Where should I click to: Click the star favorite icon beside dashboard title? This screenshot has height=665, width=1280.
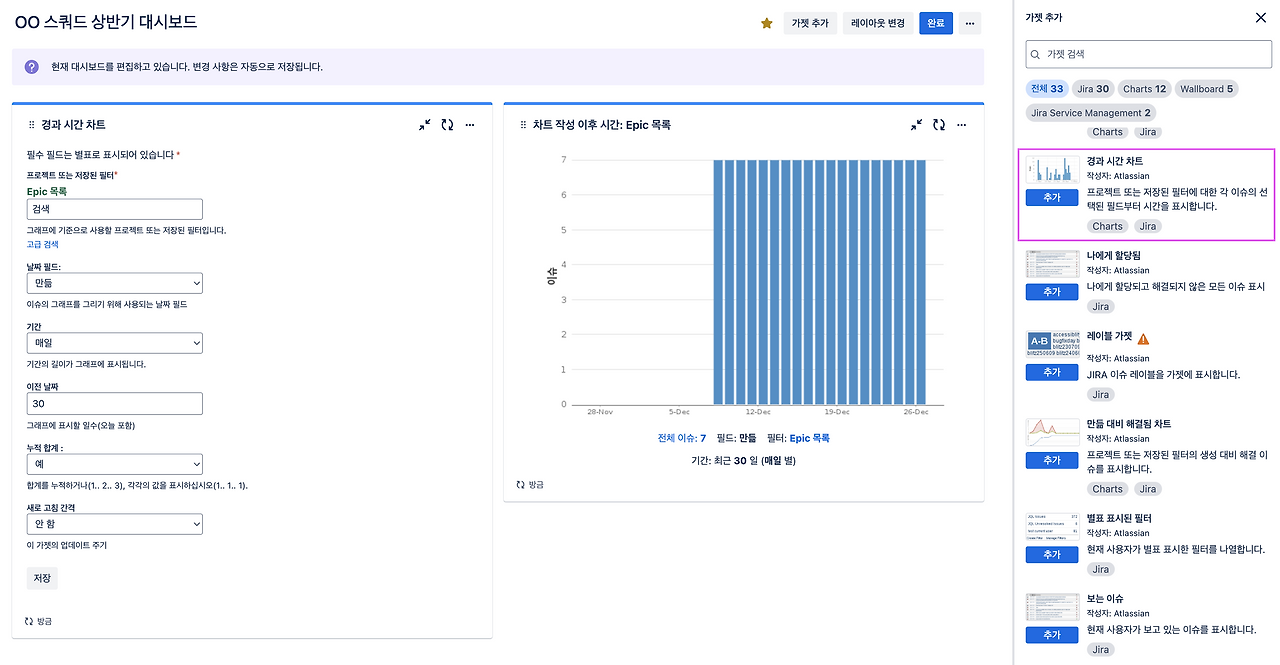coord(767,23)
